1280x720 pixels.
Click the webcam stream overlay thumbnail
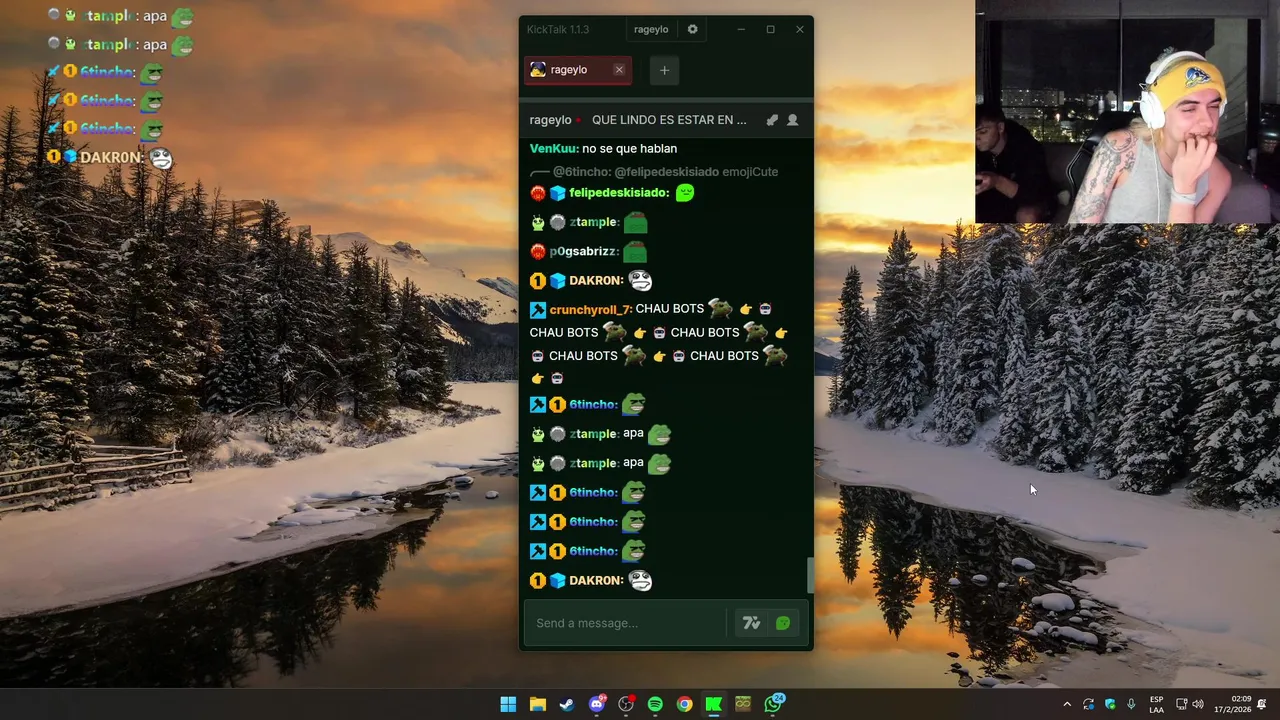point(1127,111)
